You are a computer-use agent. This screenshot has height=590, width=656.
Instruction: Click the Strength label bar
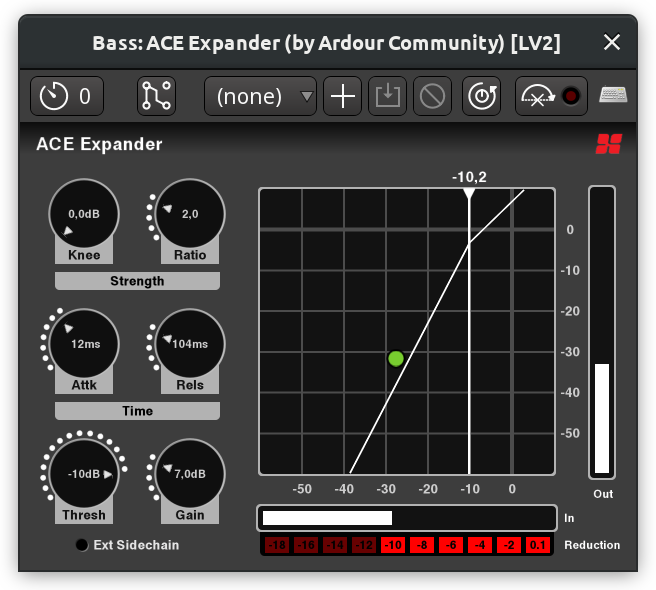[x=137, y=281]
